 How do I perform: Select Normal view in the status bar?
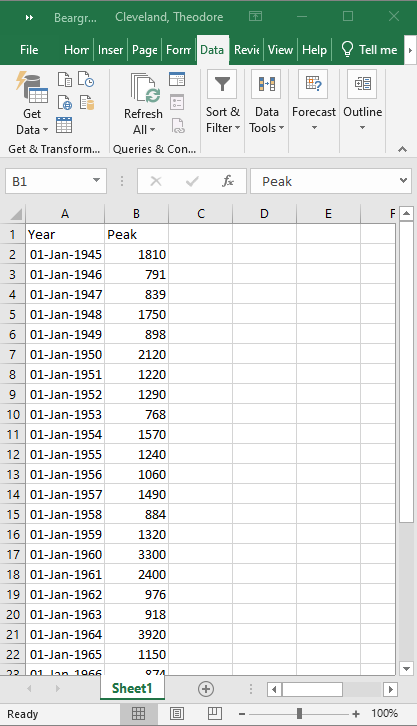tap(138, 713)
